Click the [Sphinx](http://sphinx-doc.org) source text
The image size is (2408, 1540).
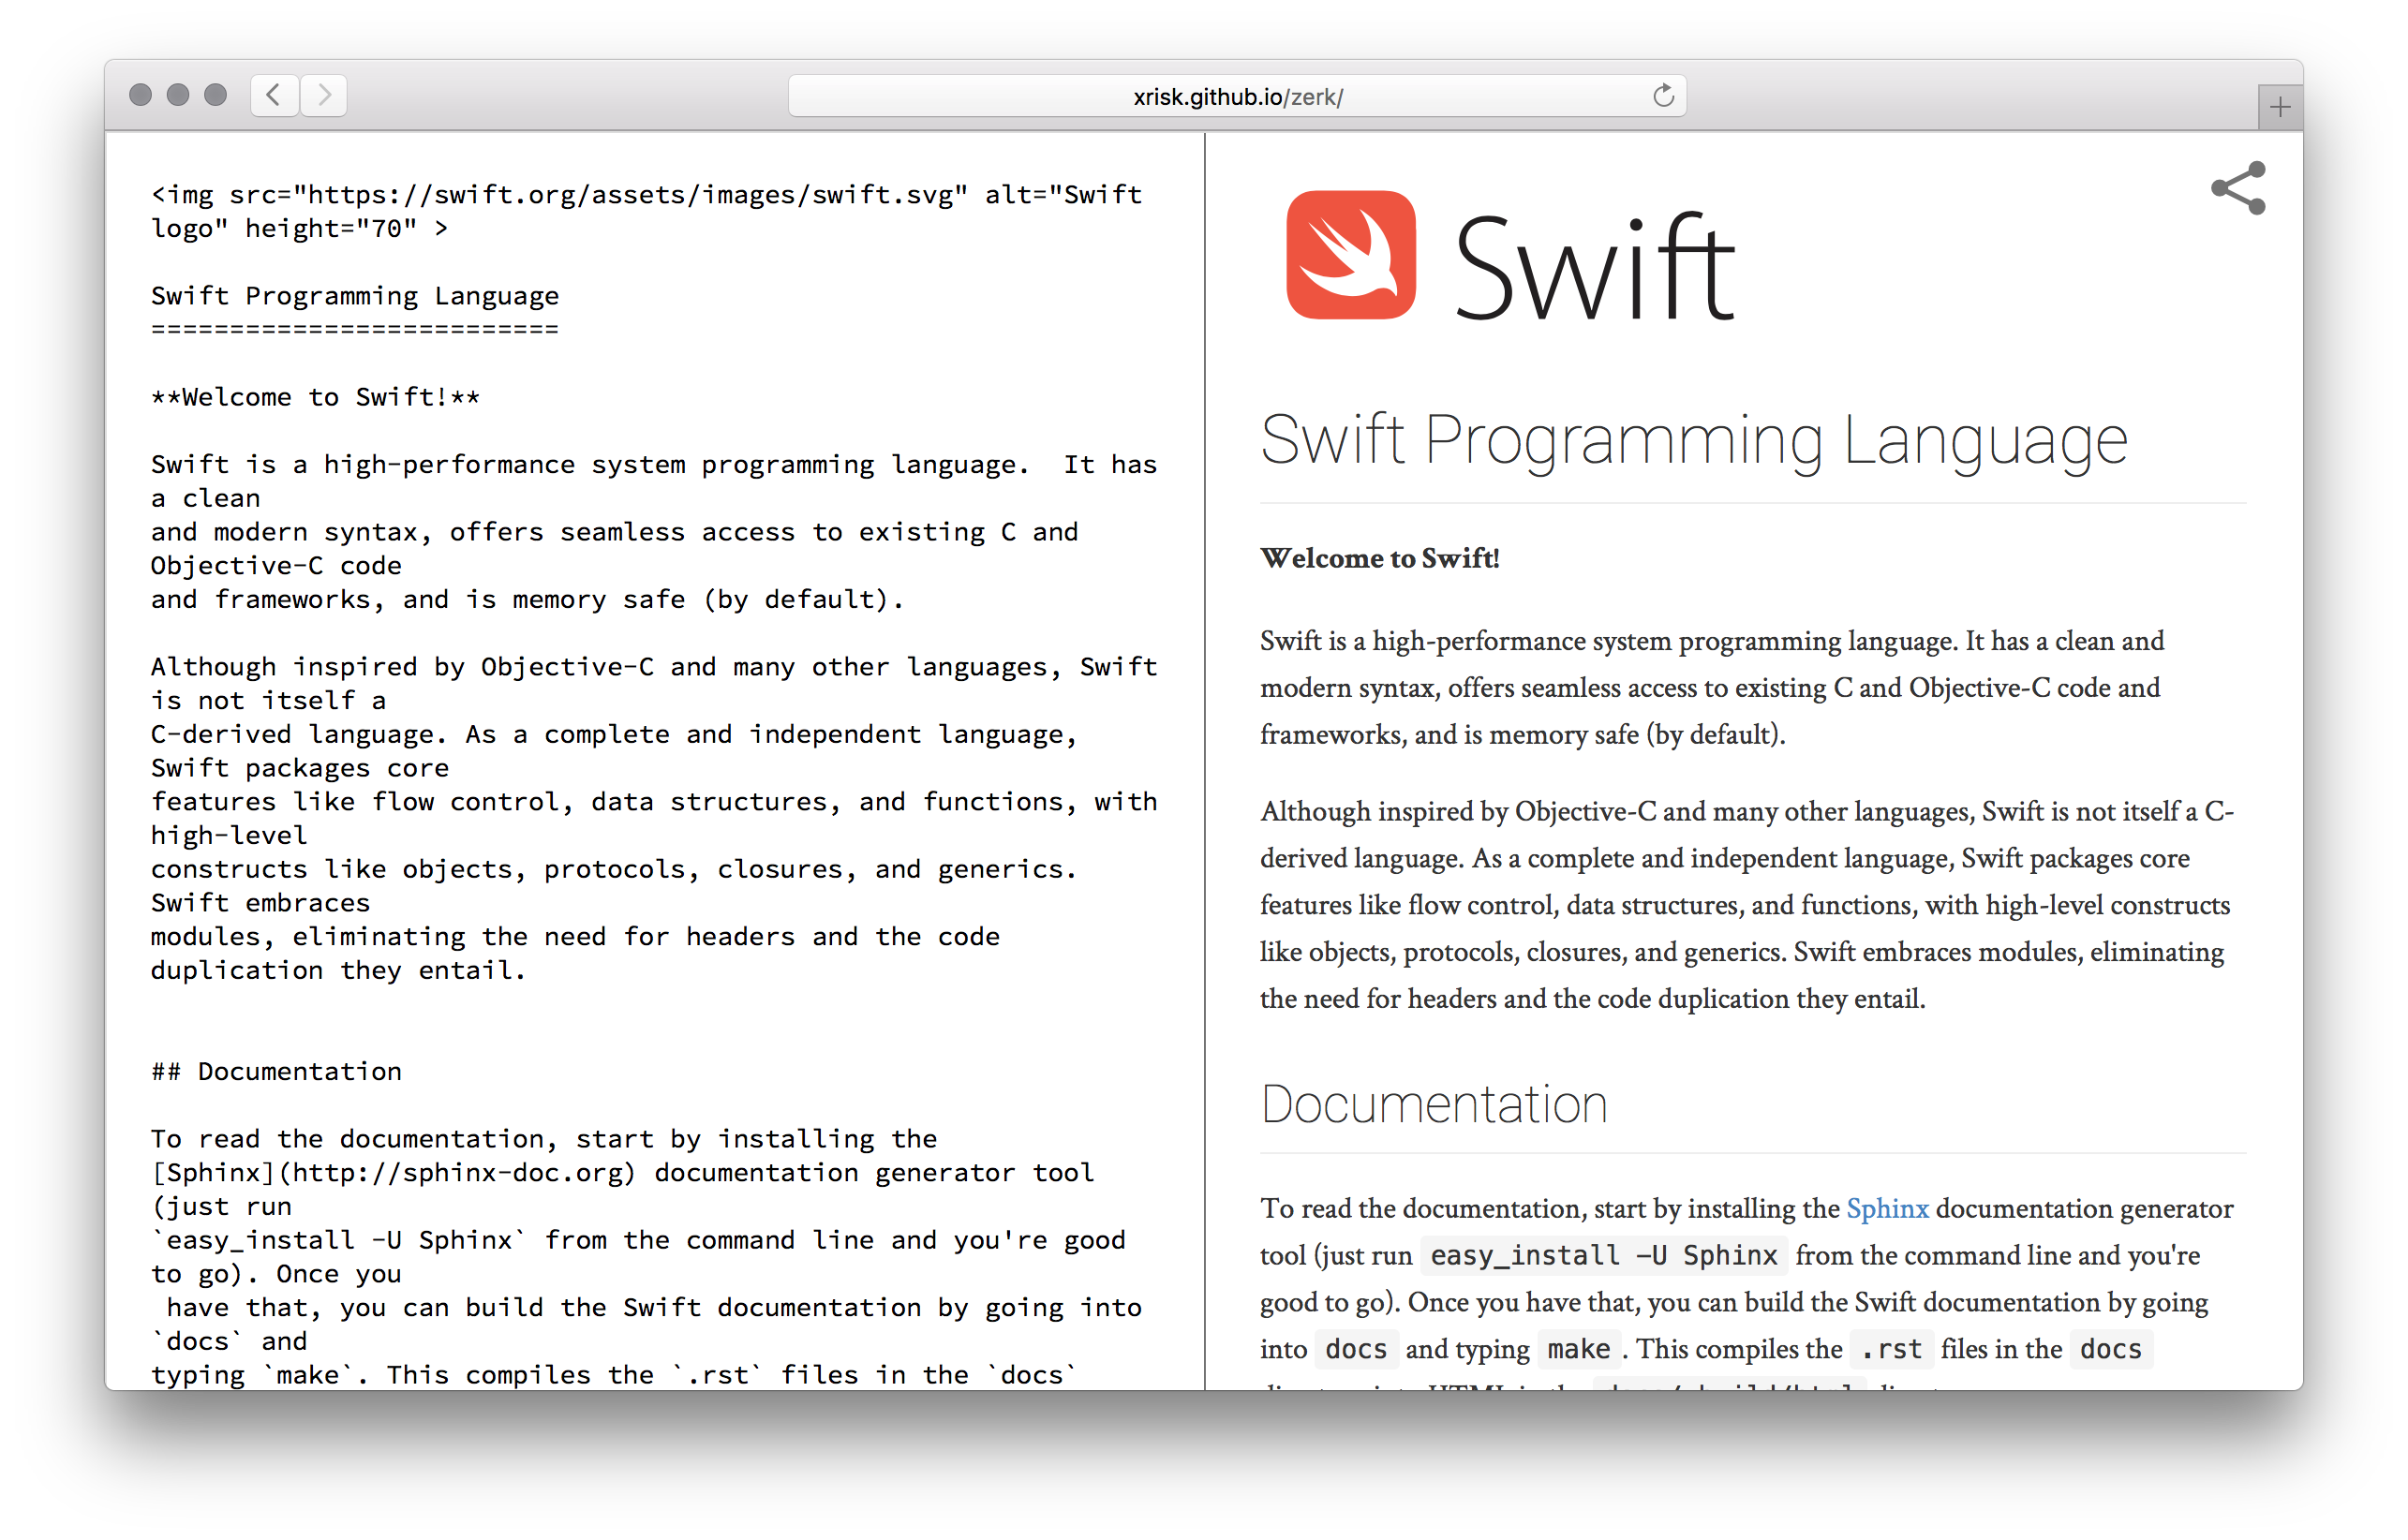(x=393, y=1173)
